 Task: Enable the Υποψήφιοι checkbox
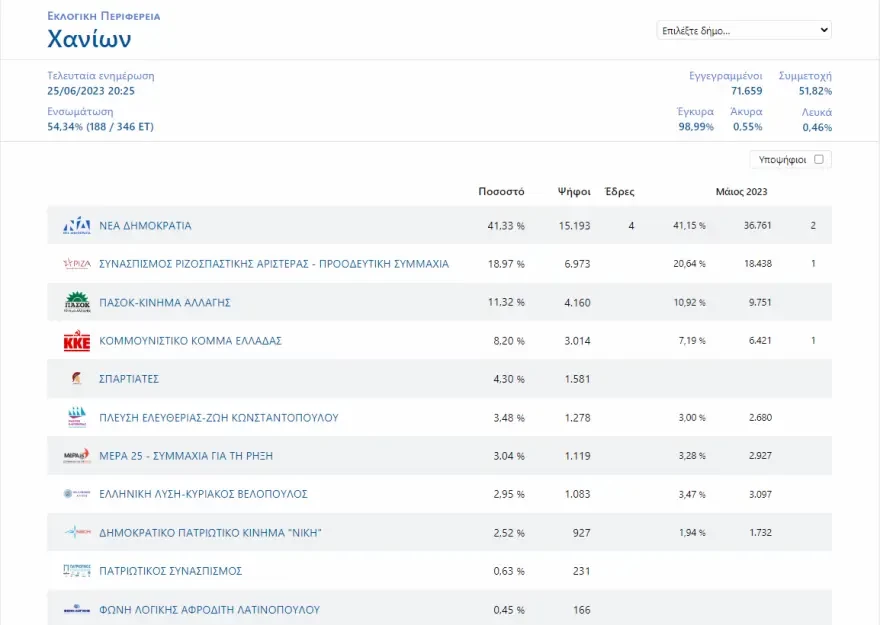click(819, 159)
